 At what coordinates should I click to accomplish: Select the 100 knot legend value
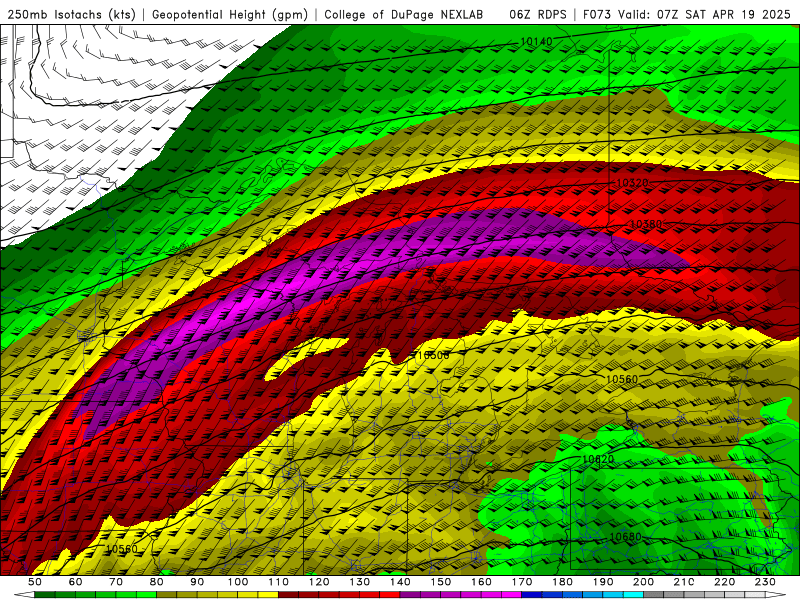point(237,582)
